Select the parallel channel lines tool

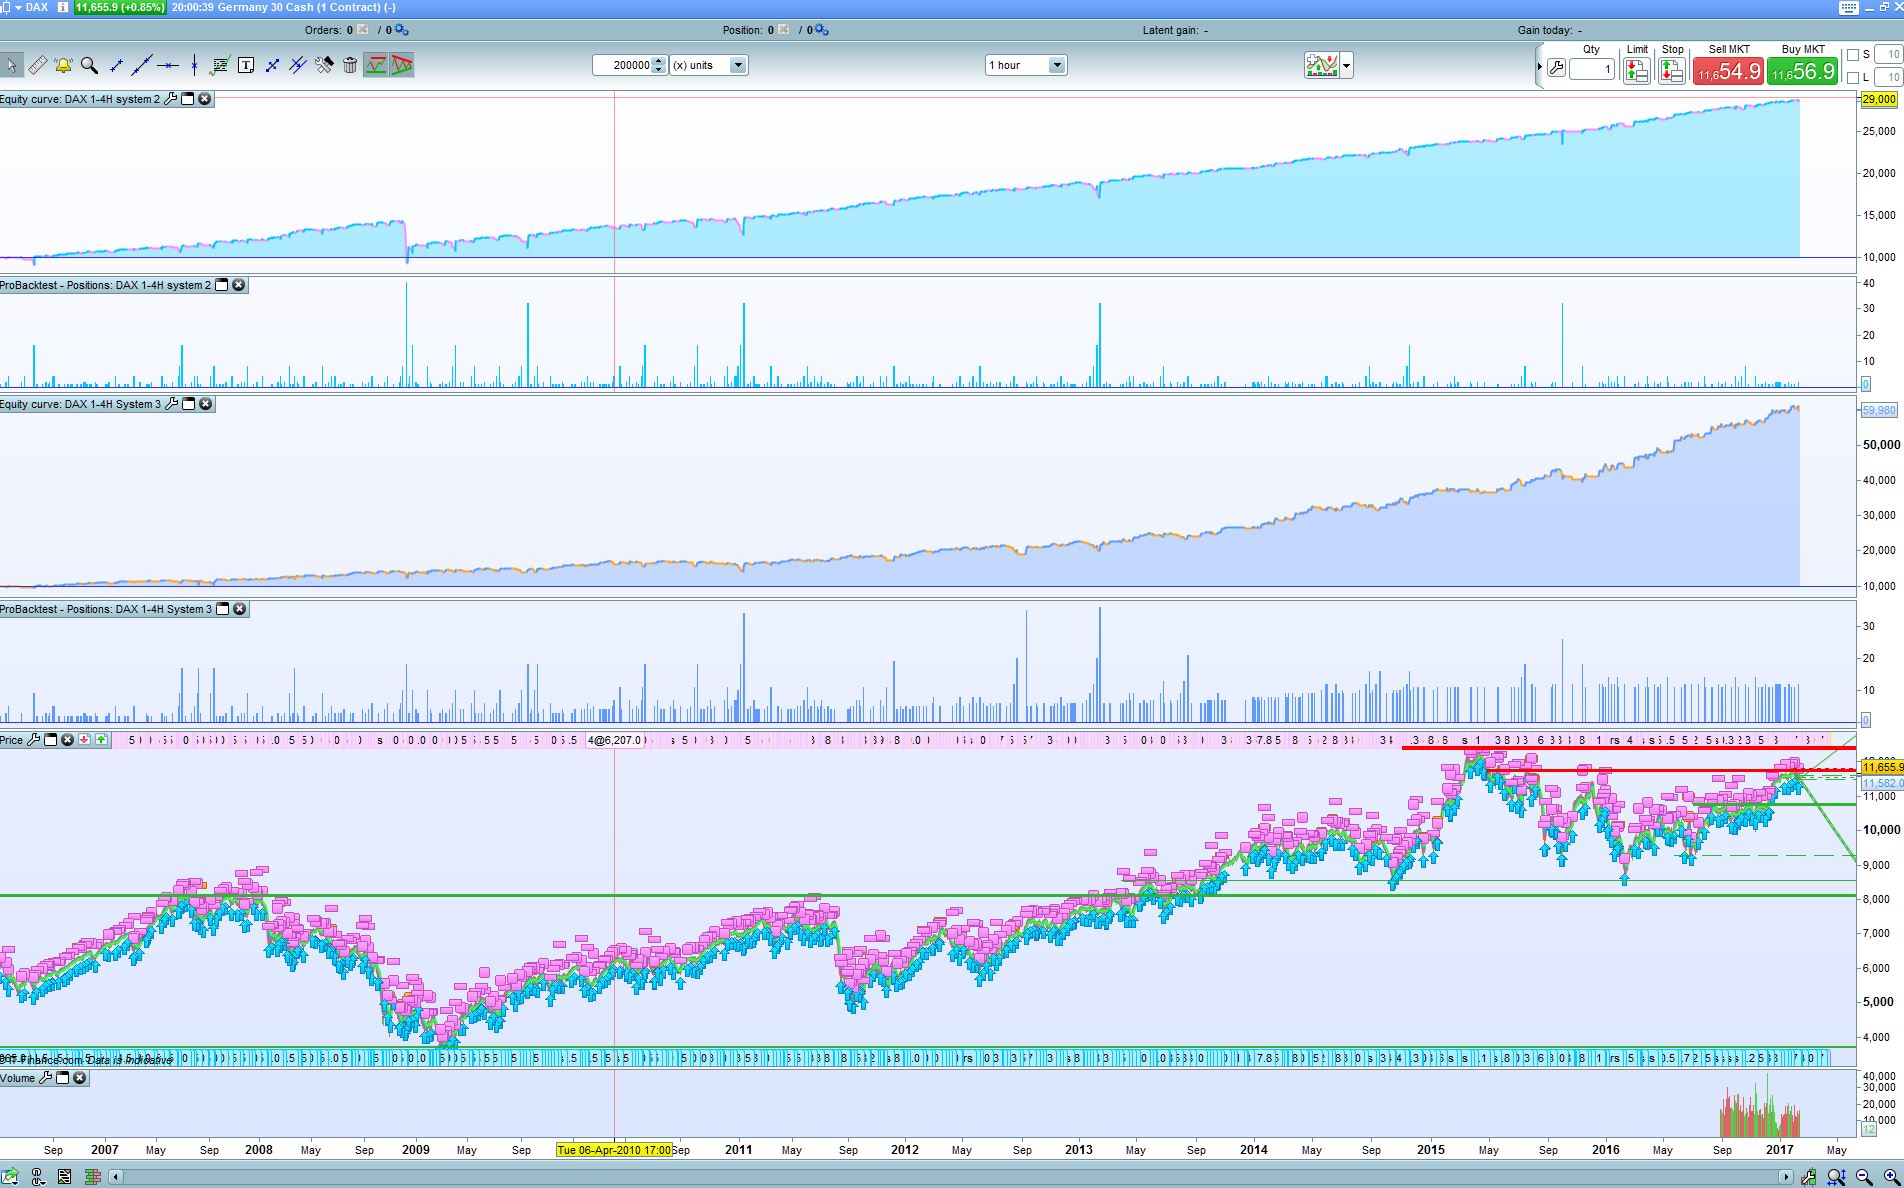click(x=298, y=65)
